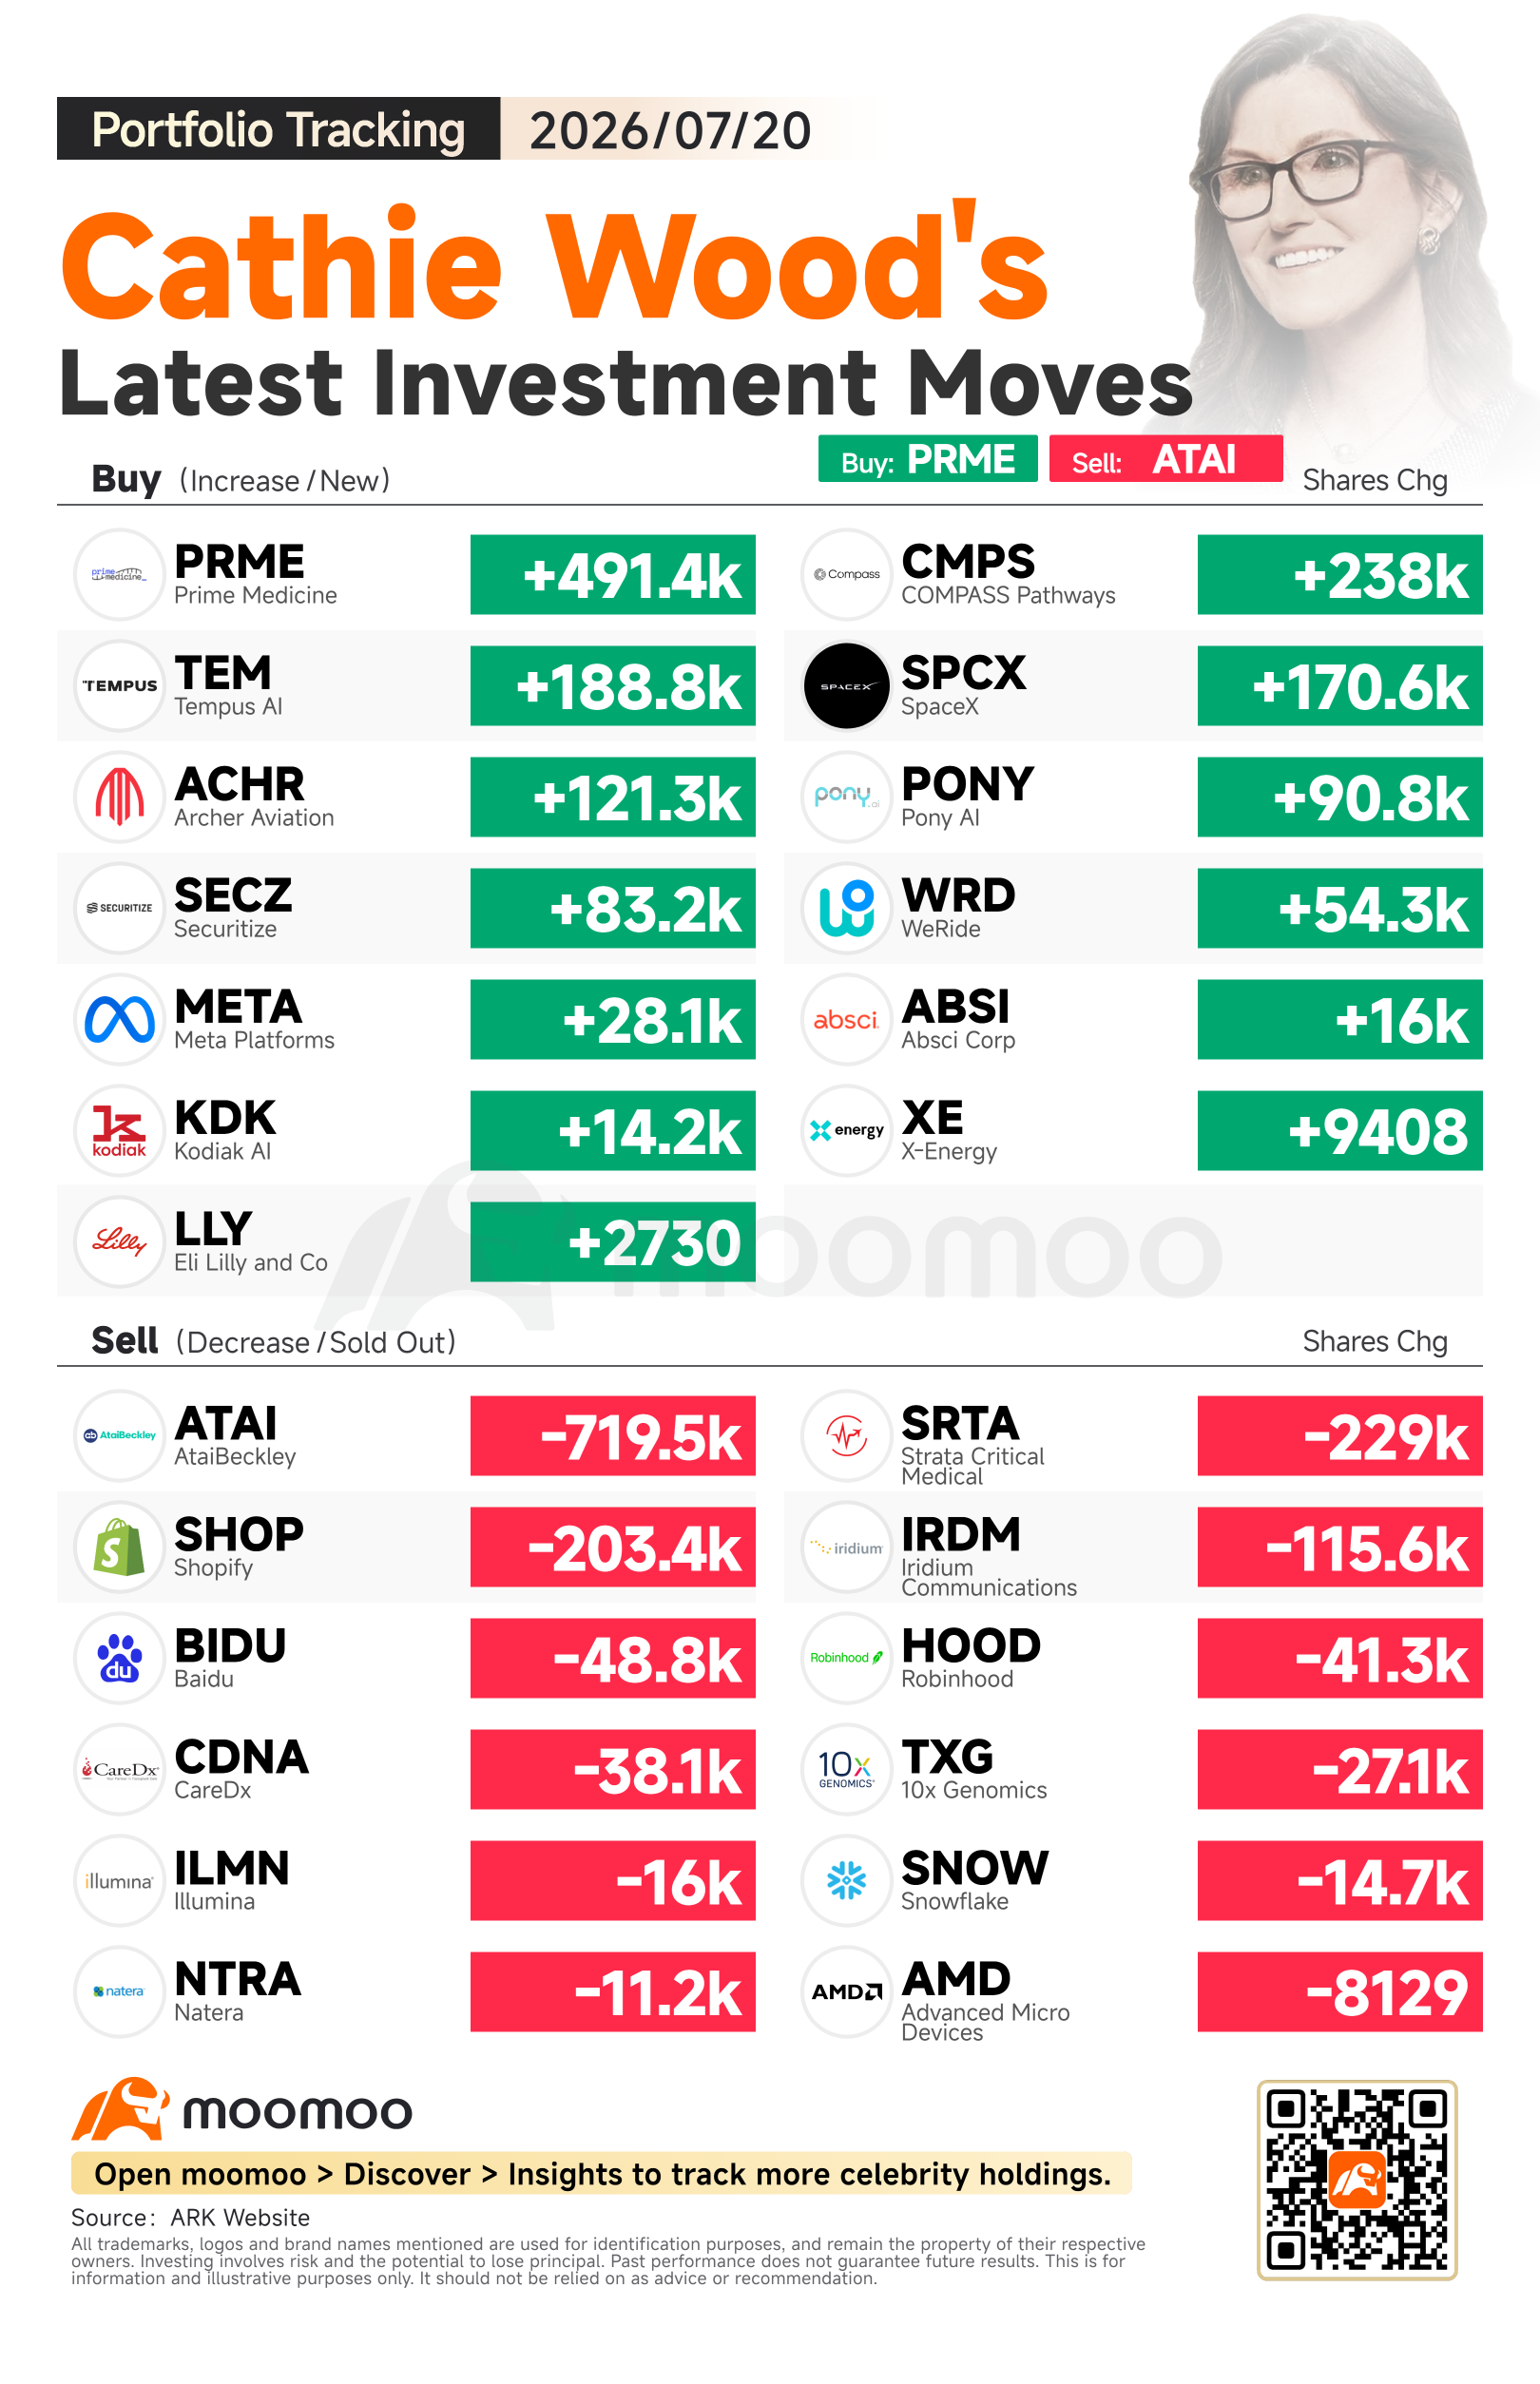Click the red Sell: ATAI badge
Screen dimensions: 1540x2384
[1165, 459]
